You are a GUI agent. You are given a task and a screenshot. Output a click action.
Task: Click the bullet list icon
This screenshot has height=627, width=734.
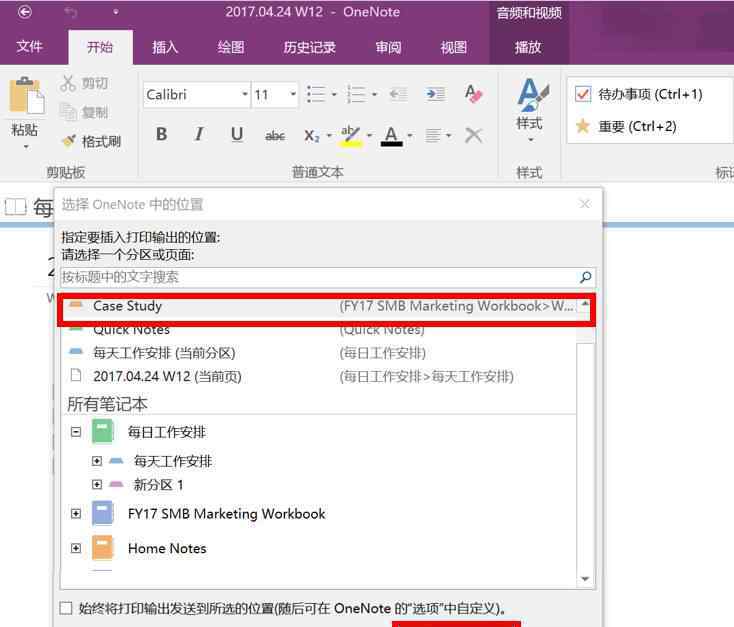coord(316,94)
